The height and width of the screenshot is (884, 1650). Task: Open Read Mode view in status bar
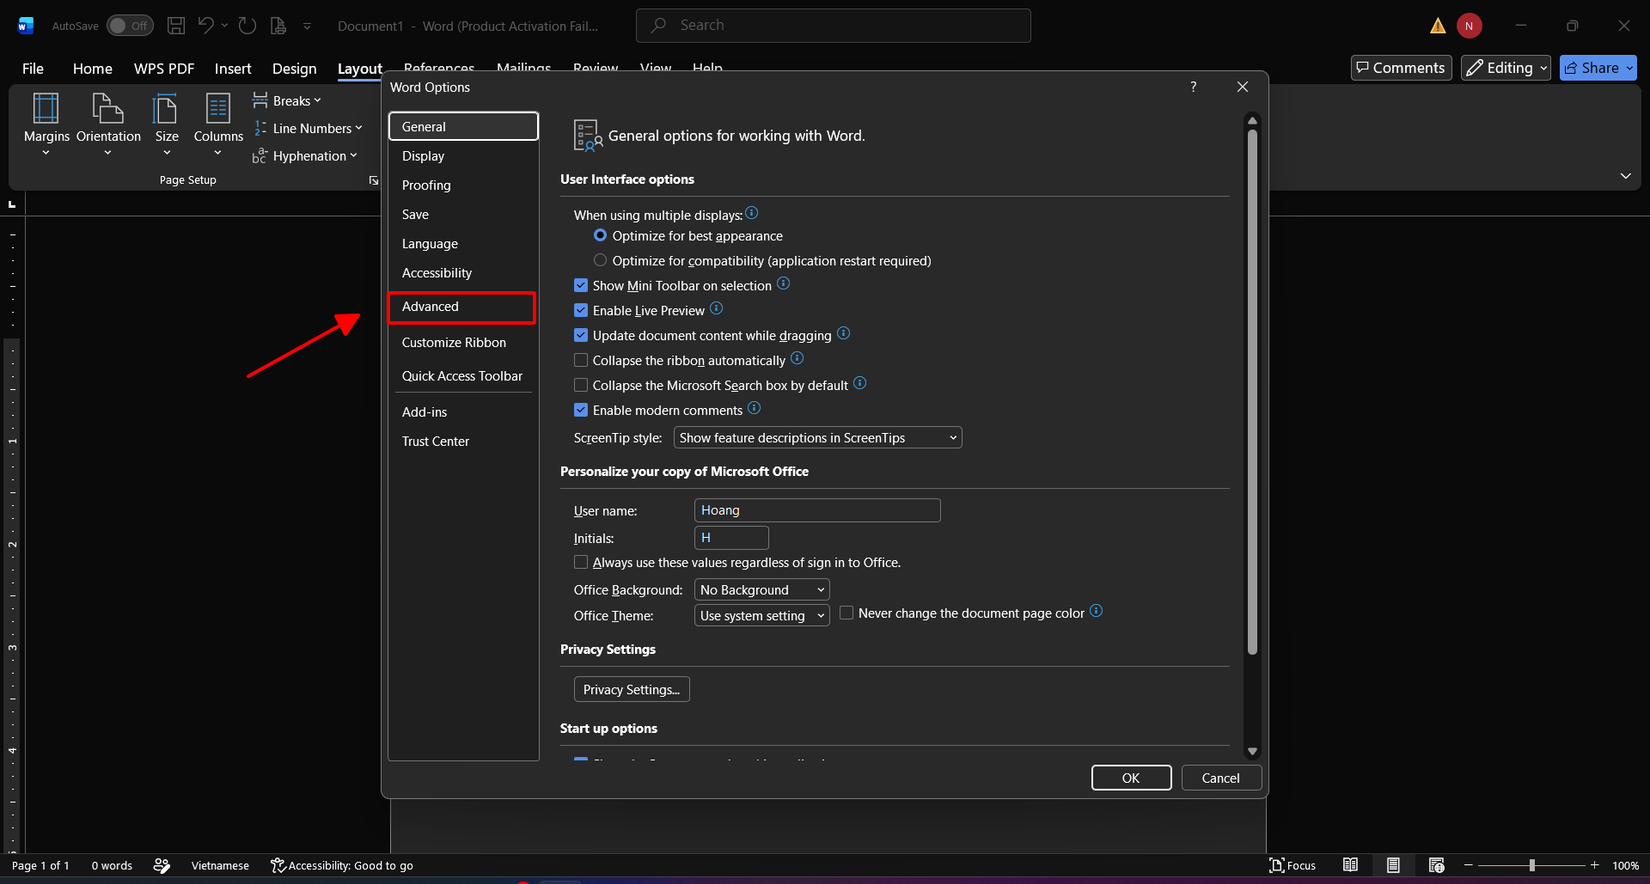pyautogui.click(x=1350, y=865)
